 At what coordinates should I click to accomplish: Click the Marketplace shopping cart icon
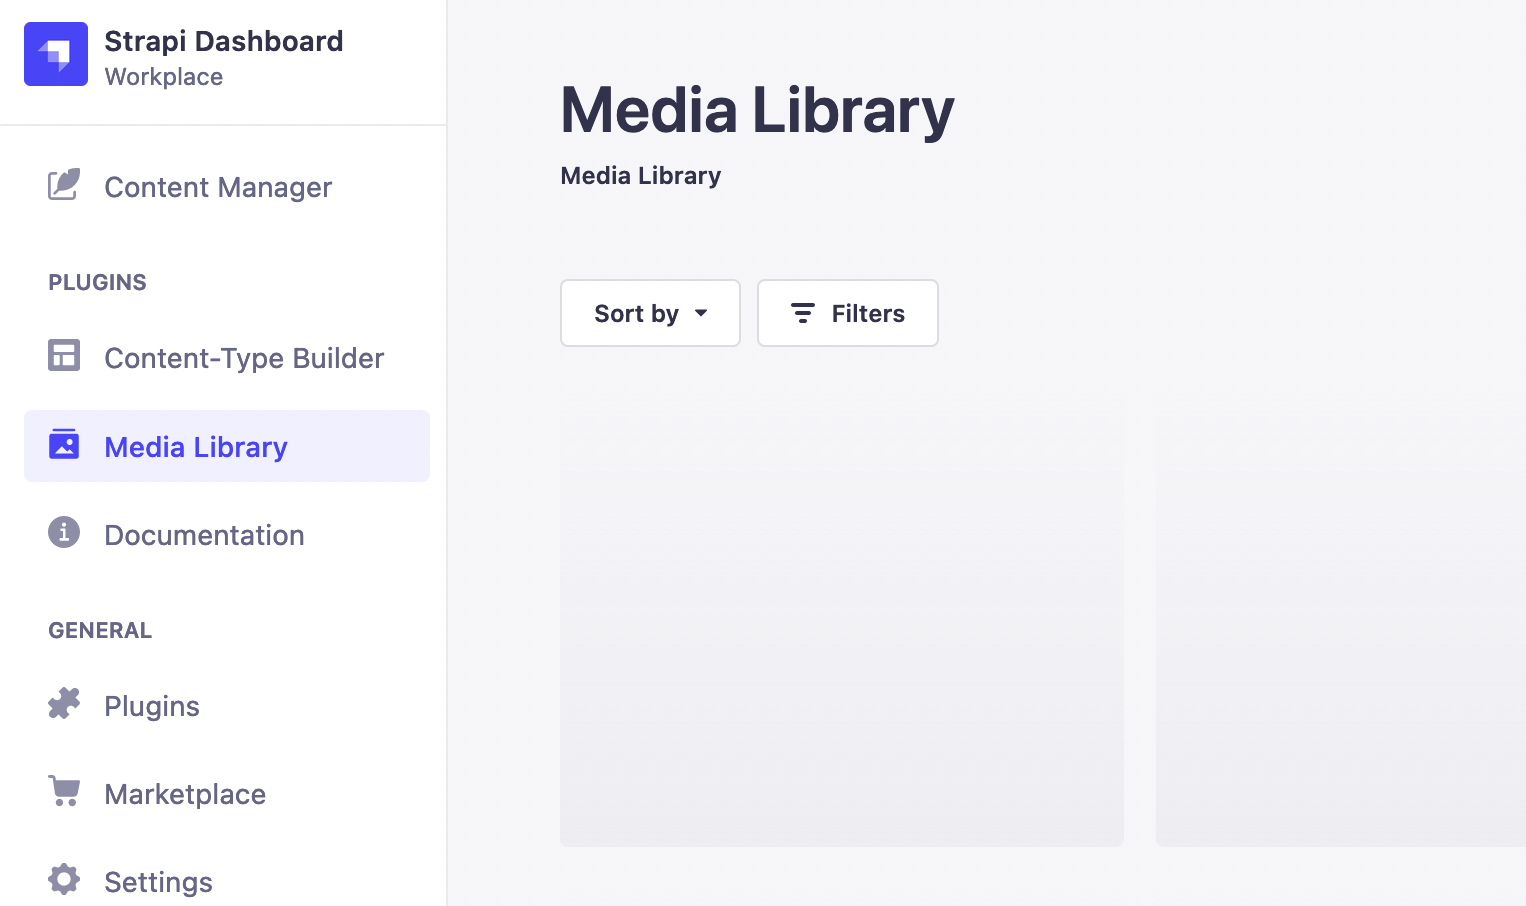(64, 791)
